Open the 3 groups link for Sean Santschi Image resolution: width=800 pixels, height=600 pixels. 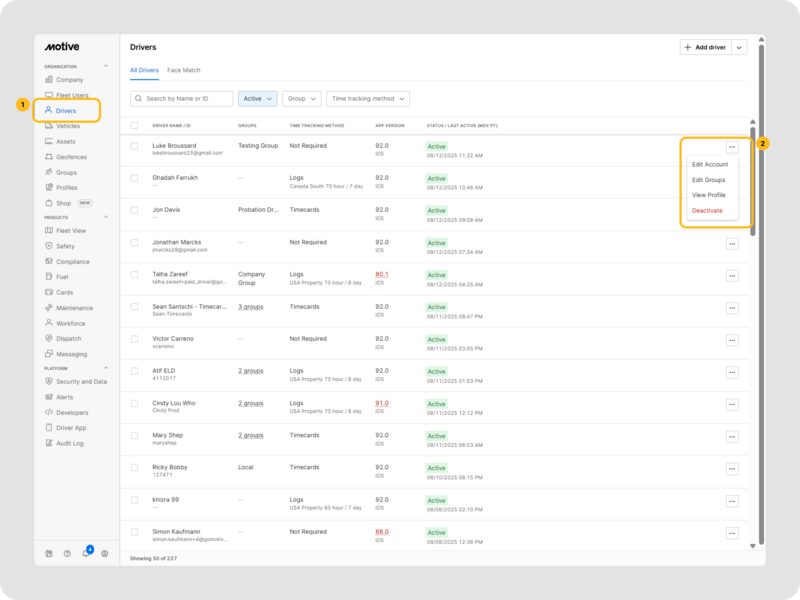tap(250, 307)
